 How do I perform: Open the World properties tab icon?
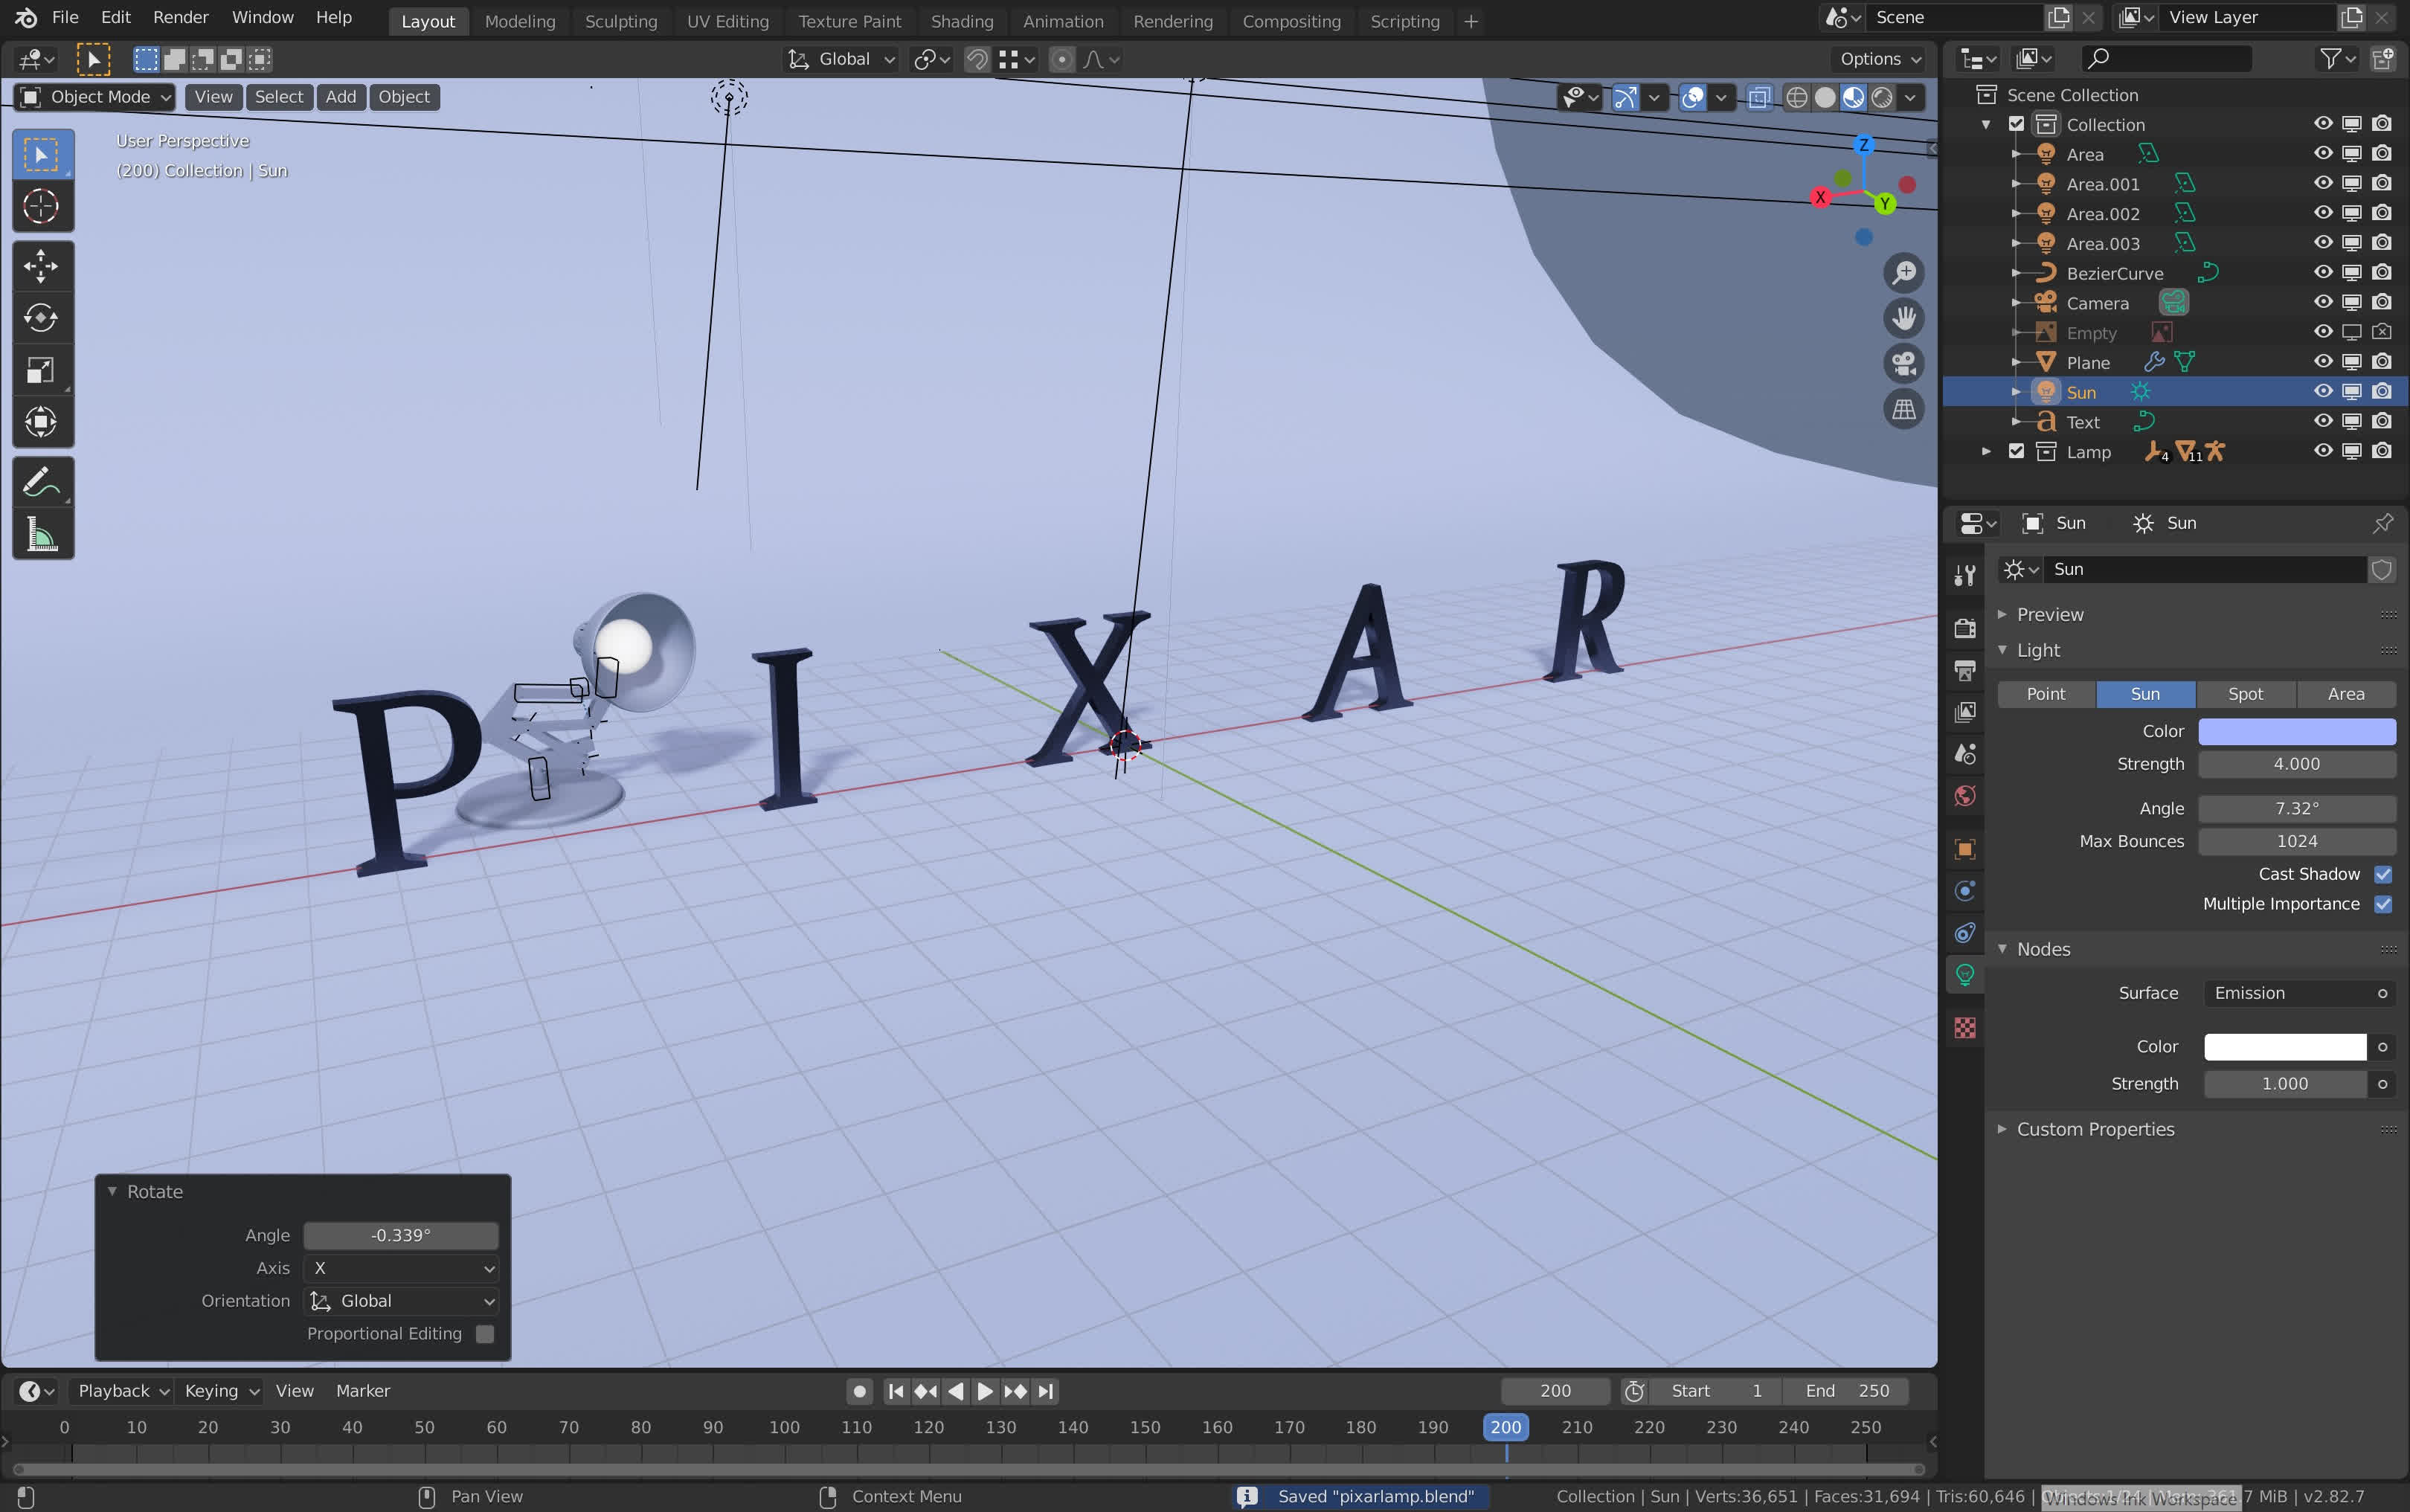point(1965,796)
